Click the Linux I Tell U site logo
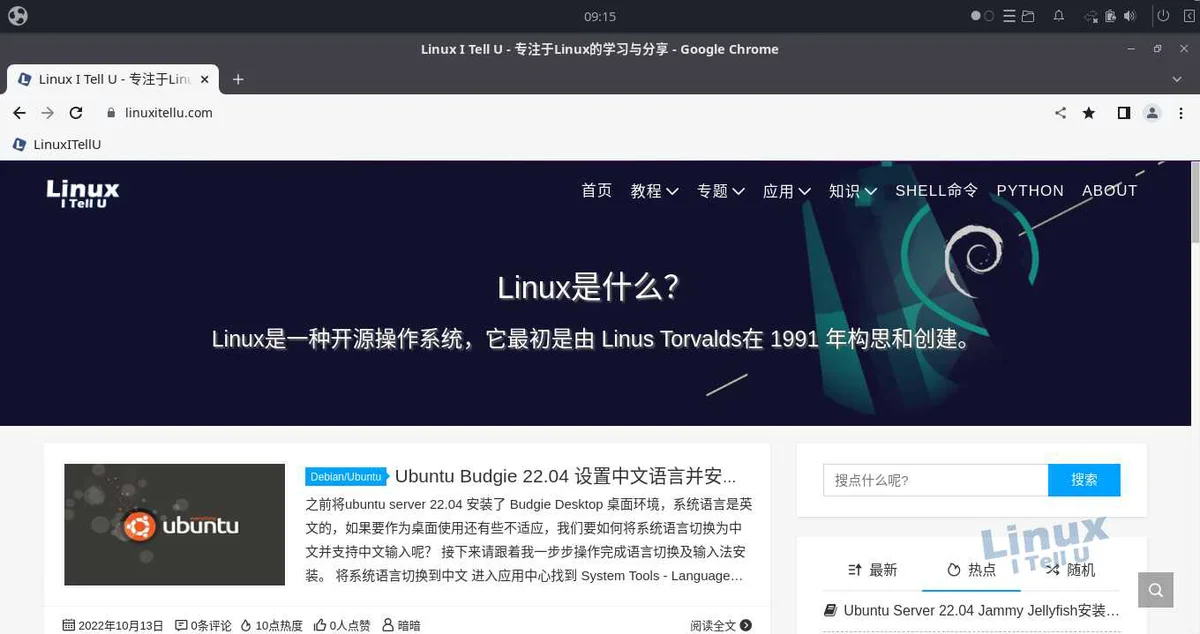1200x634 pixels. (x=83, y=193)
